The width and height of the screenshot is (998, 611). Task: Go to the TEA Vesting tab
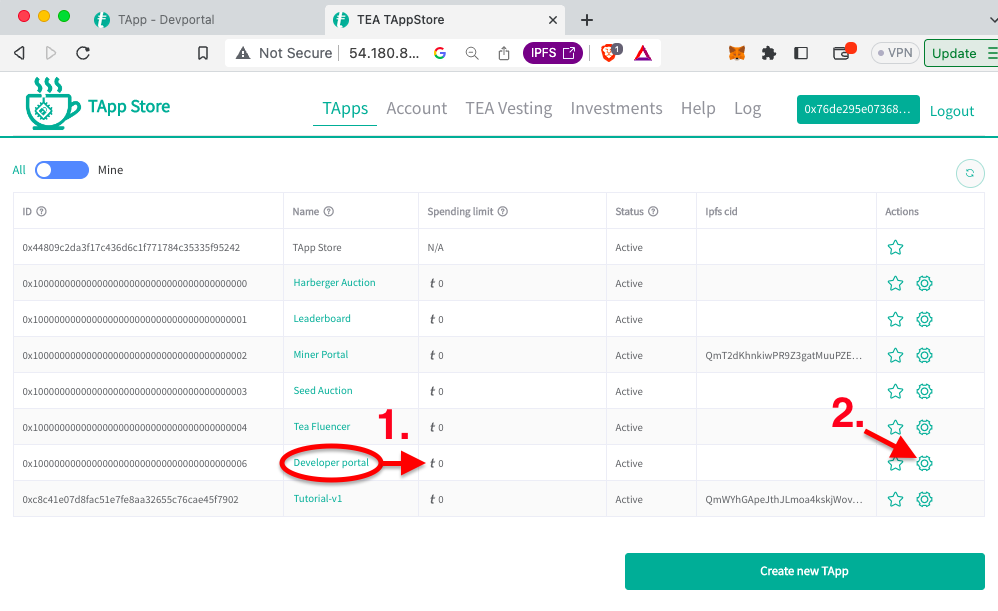point(508,108)
